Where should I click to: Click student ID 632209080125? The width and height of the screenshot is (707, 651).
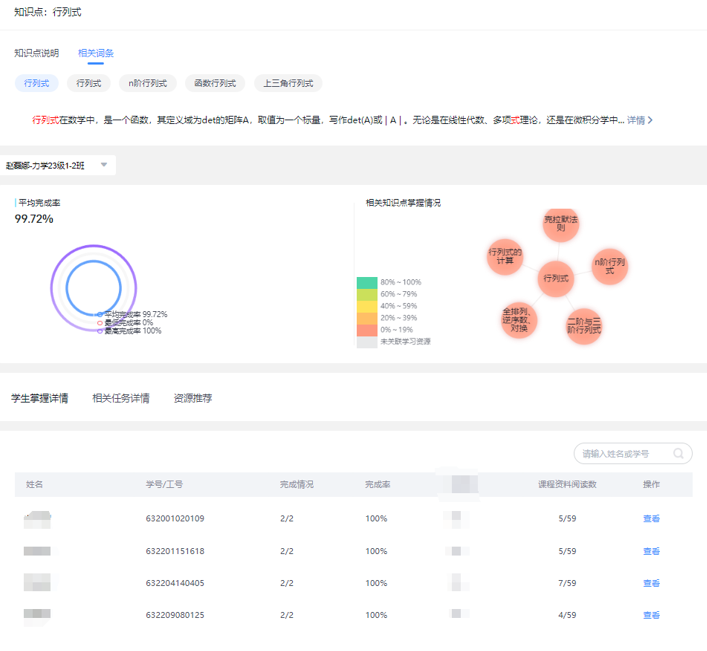pyautogui.click(x=175, y=615)
